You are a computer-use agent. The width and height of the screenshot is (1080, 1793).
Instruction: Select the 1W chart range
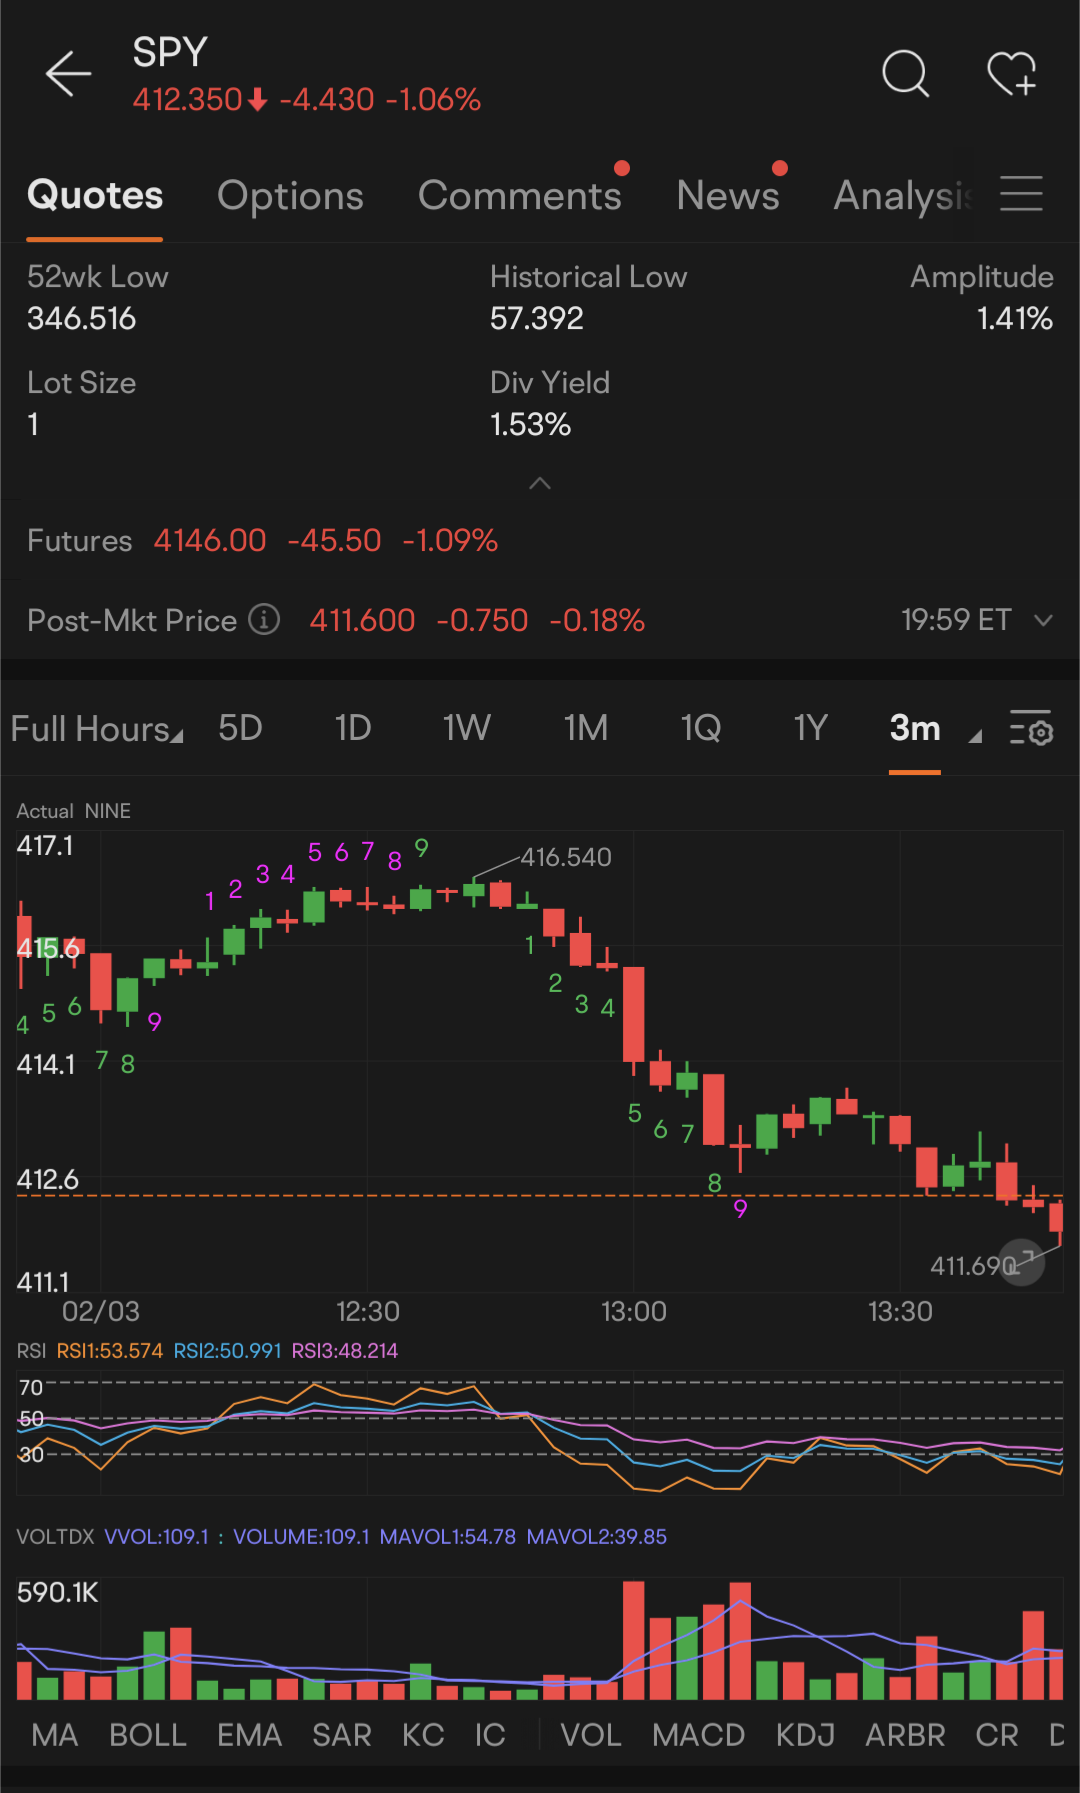tap(467, 728)
